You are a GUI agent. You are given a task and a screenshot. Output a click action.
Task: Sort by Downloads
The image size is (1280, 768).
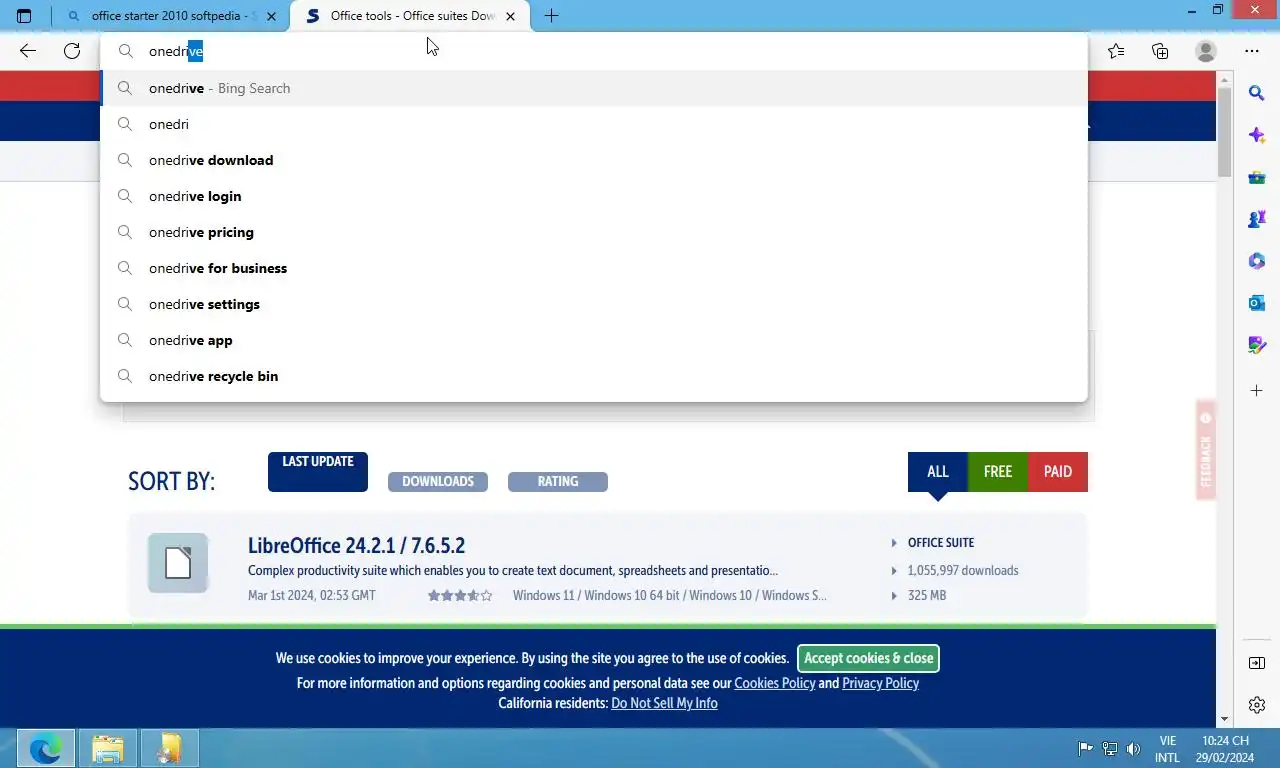point(438,482)
